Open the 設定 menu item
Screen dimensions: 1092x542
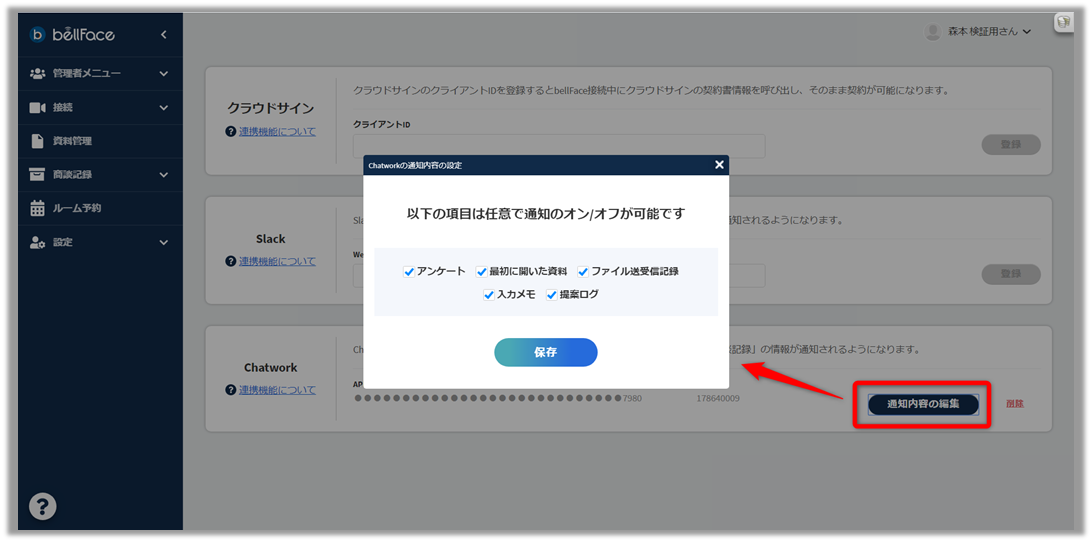pos(100,242)
